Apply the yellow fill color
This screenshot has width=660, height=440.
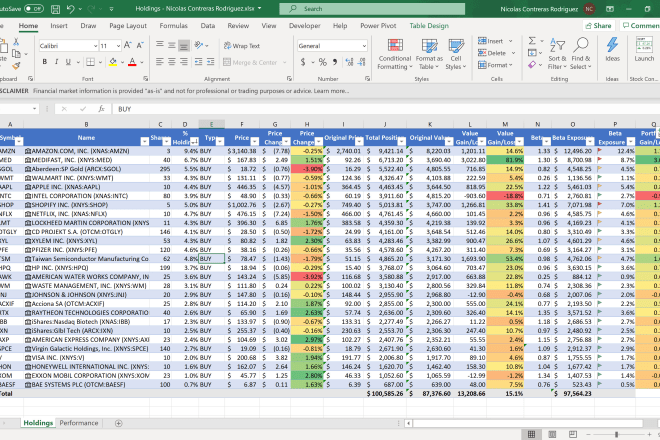click(x=113, y=62)
